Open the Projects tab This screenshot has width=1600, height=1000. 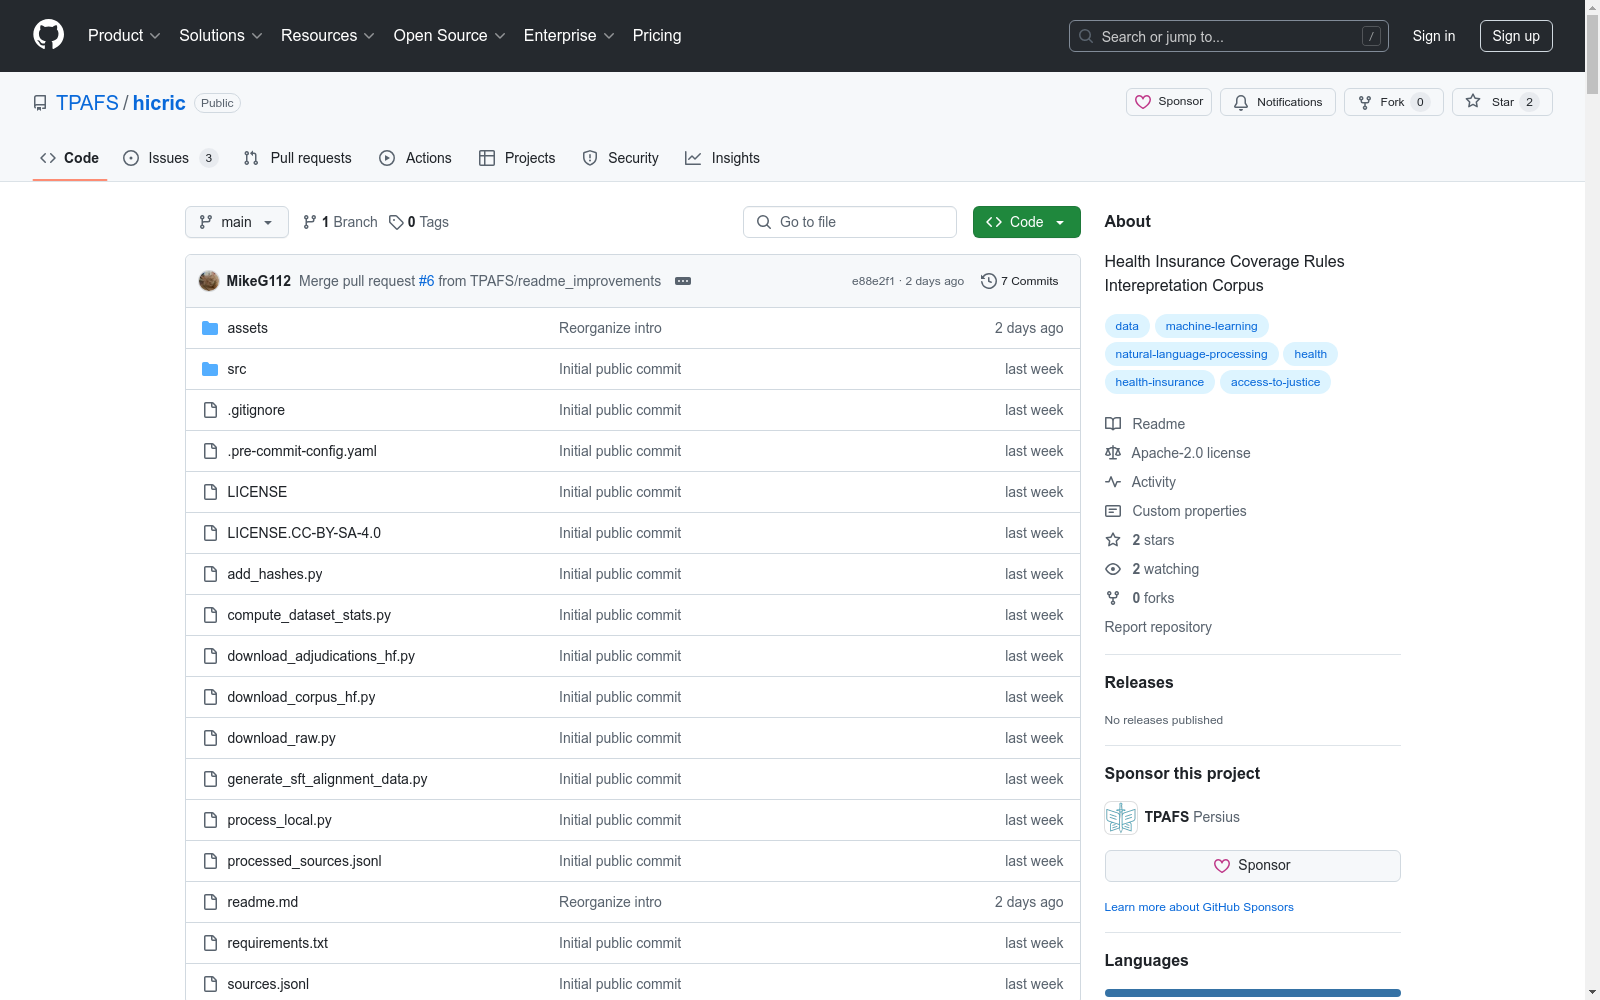coord(517,158)
